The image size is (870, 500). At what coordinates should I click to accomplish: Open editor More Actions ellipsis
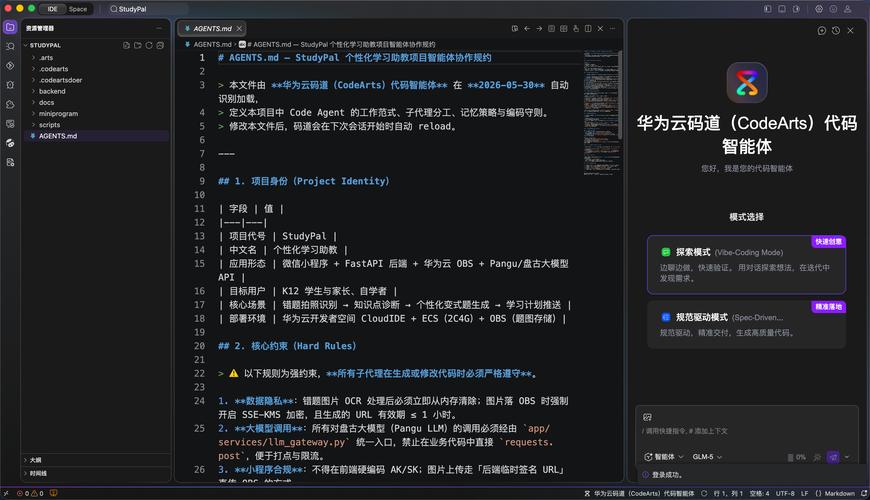(x=613, y=28)
